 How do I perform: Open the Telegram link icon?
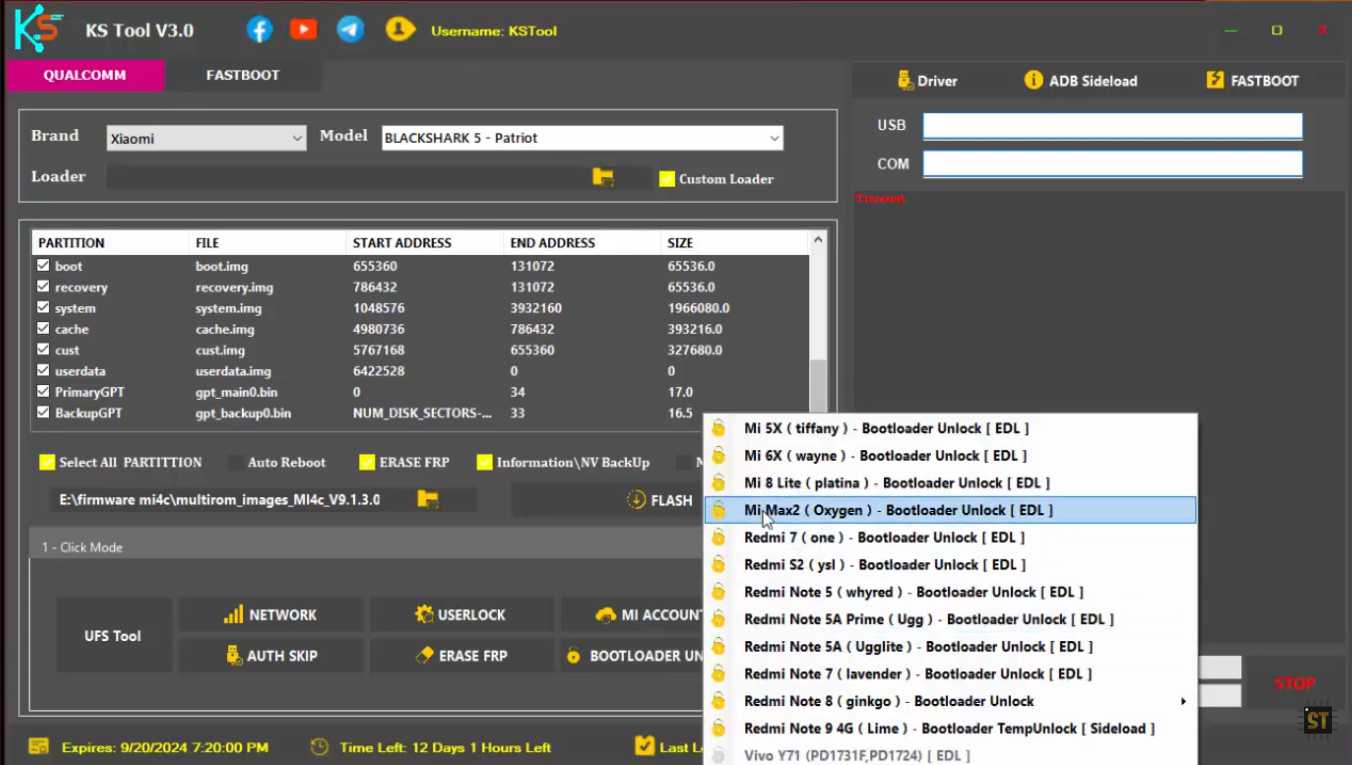pyautogui.click(x=350, y=30)
